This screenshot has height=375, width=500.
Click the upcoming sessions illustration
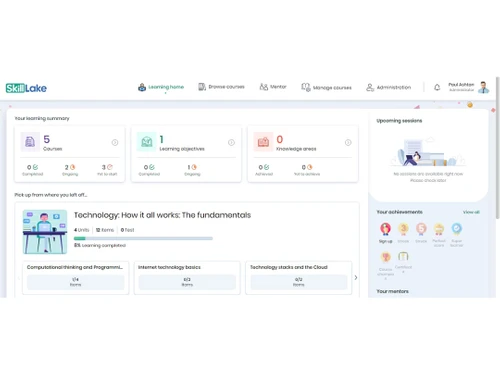(428, 152)
